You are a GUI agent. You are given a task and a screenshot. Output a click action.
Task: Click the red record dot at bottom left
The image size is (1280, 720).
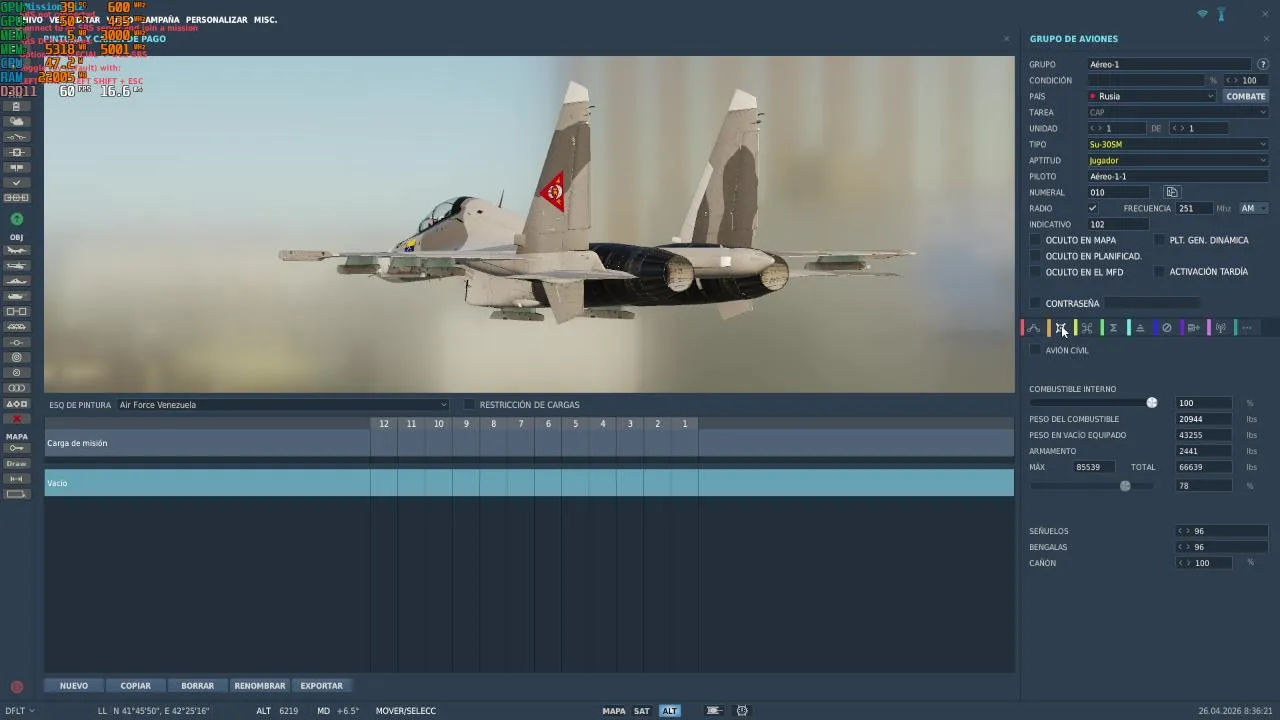click(x=17, y=687)
